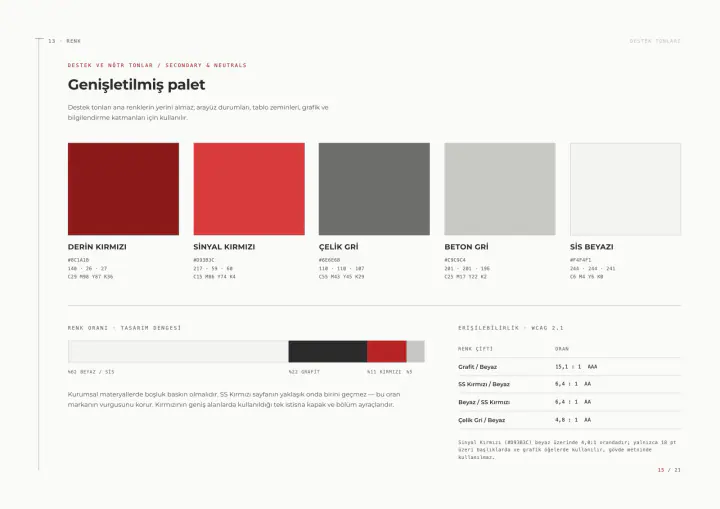The height and width of the screenshot is (509, 720).
Task: Click the white segment of the ratio bar
Action: click(x=178, y=351)
